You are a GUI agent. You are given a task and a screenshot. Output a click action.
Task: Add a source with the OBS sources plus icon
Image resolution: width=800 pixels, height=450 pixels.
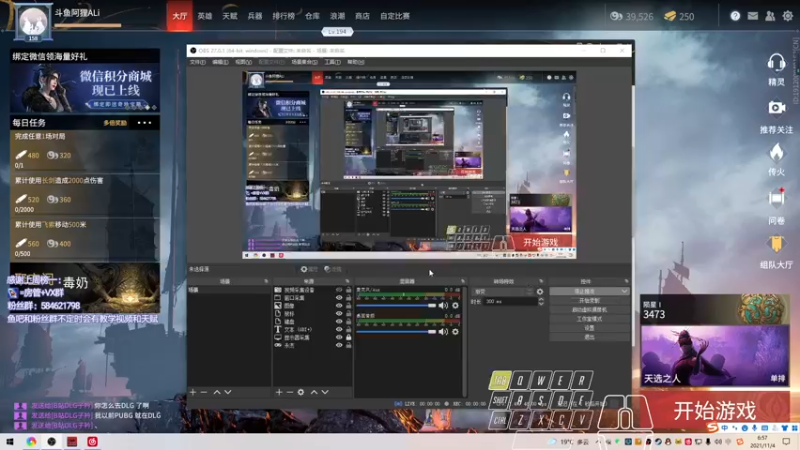click(279, 392)
